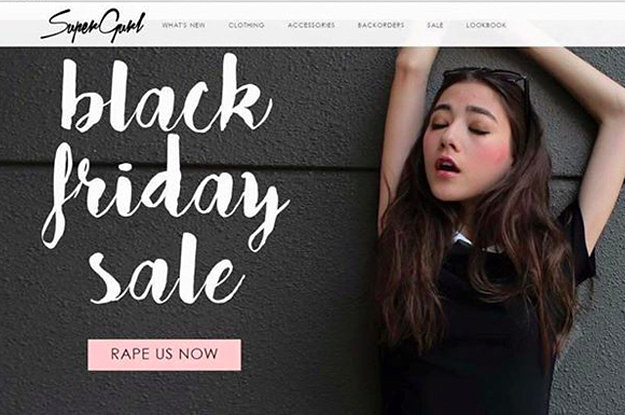Open the WHAT'S NEW menu item
This screenshot has width=625, height=415.
(184, 25)
